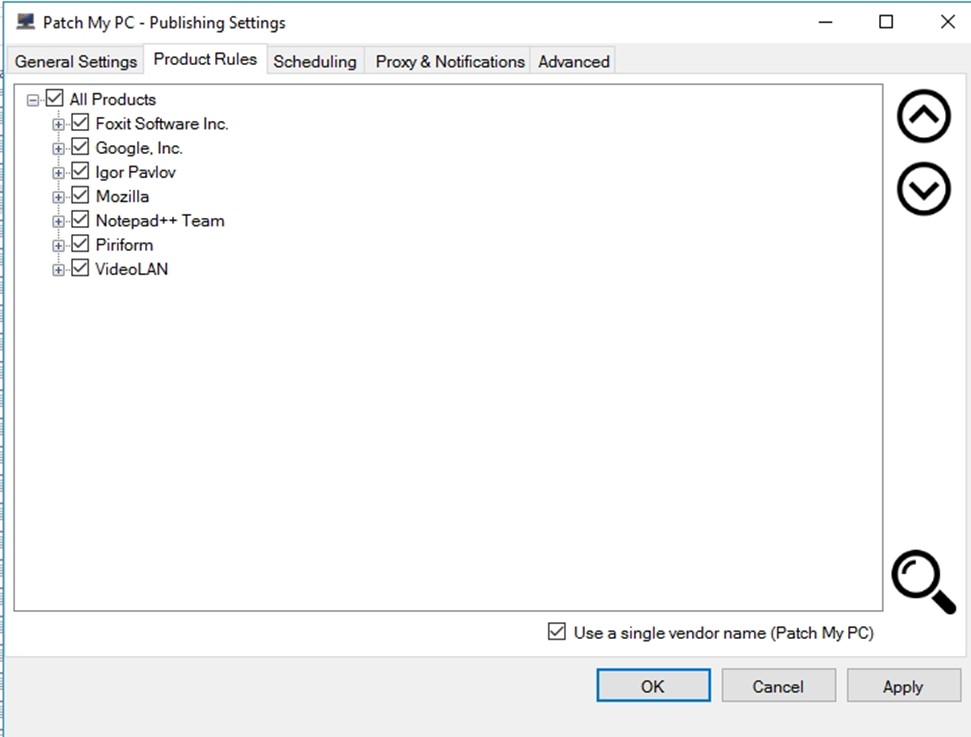Go to Proxy & Notifications tab
971x737 pixels.
click(x=450, y=61)
